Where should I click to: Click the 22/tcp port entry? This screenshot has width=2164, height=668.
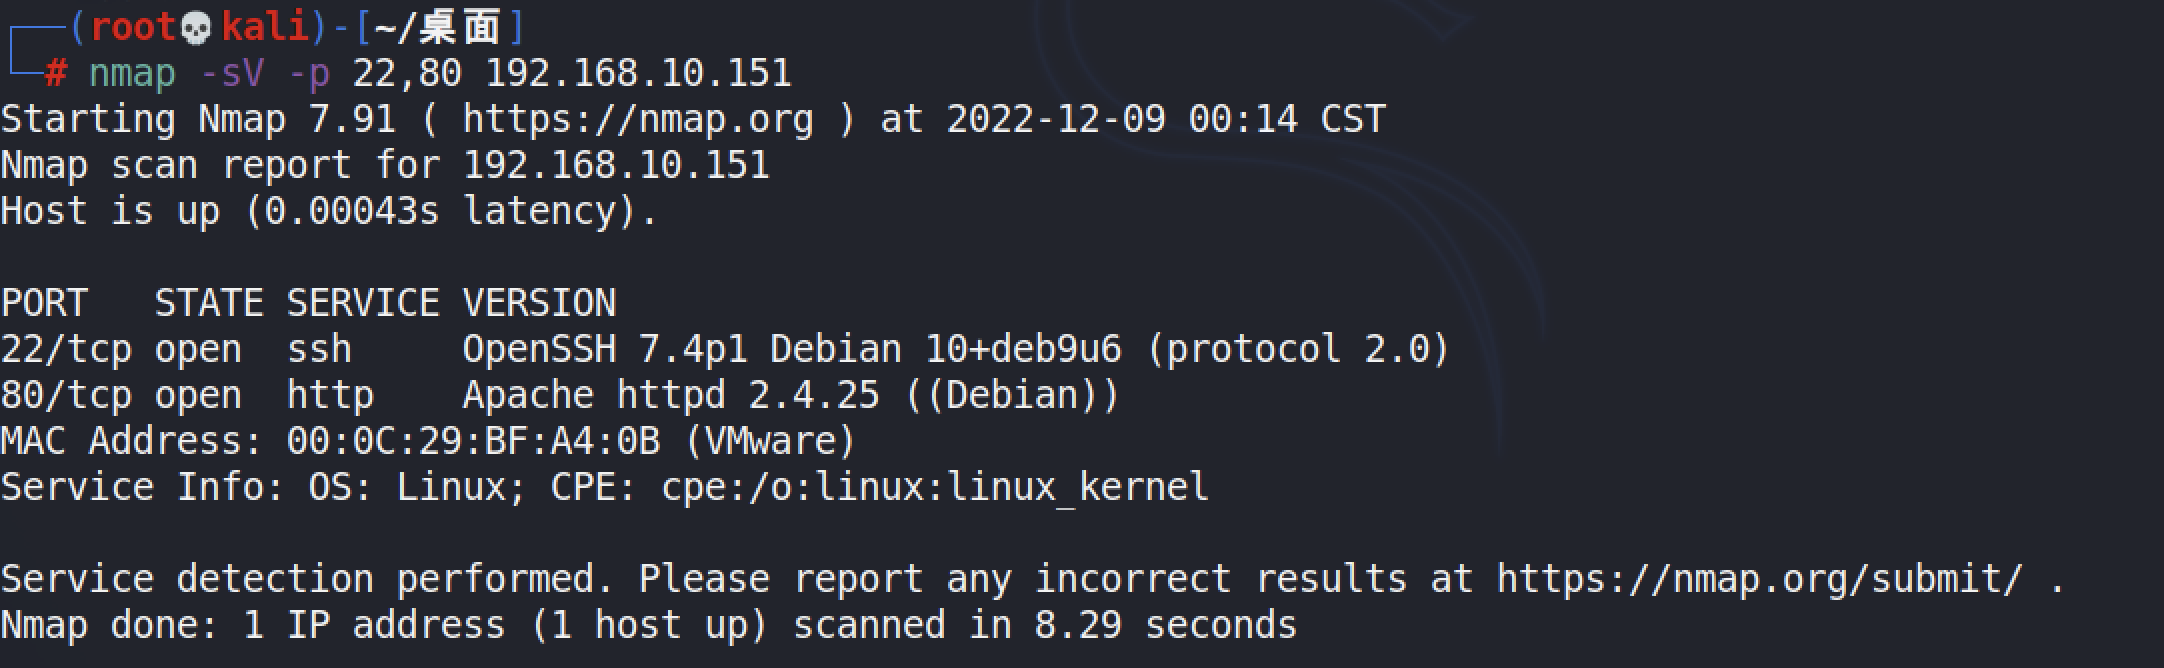pos(66,350)
